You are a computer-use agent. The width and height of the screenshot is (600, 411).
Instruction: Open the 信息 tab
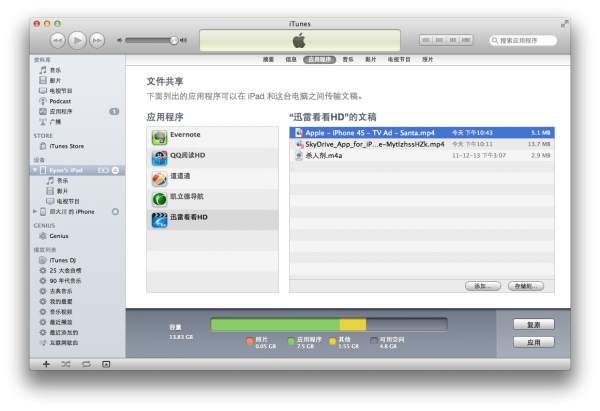[x=291, y=59]
